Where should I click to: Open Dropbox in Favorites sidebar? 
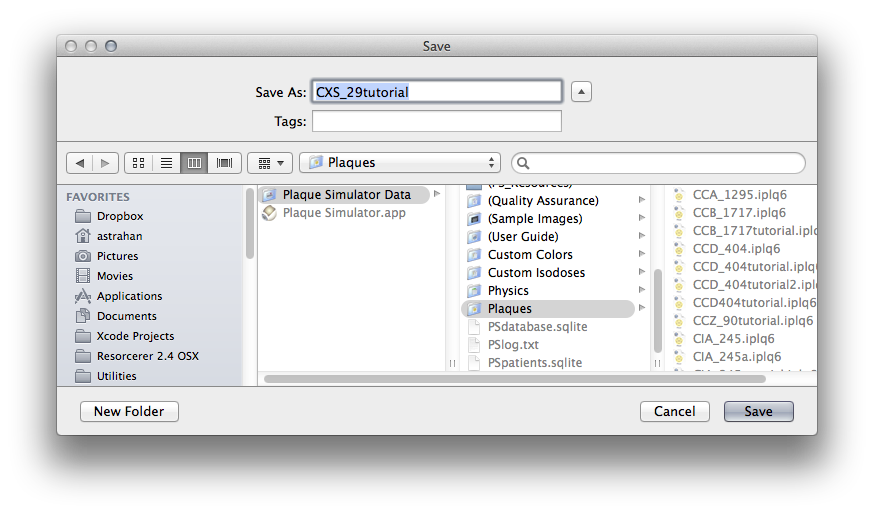click(x=120, y=216)
